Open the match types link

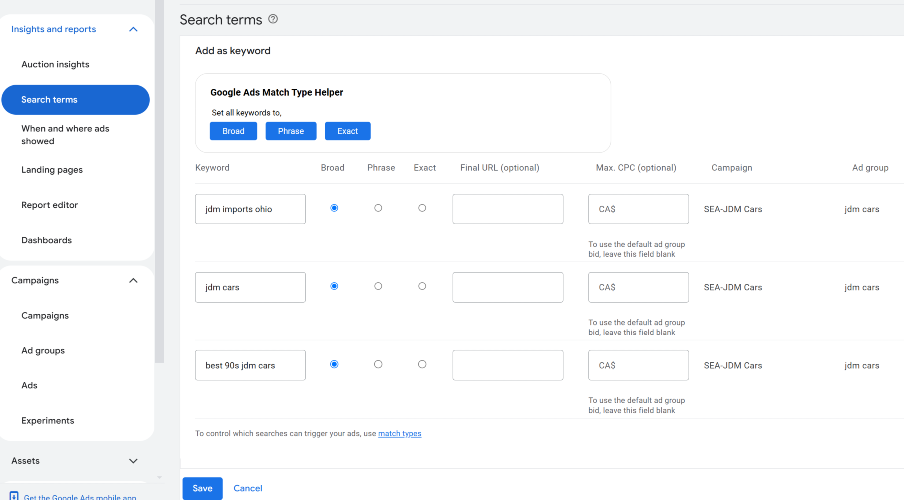point(400,434)
